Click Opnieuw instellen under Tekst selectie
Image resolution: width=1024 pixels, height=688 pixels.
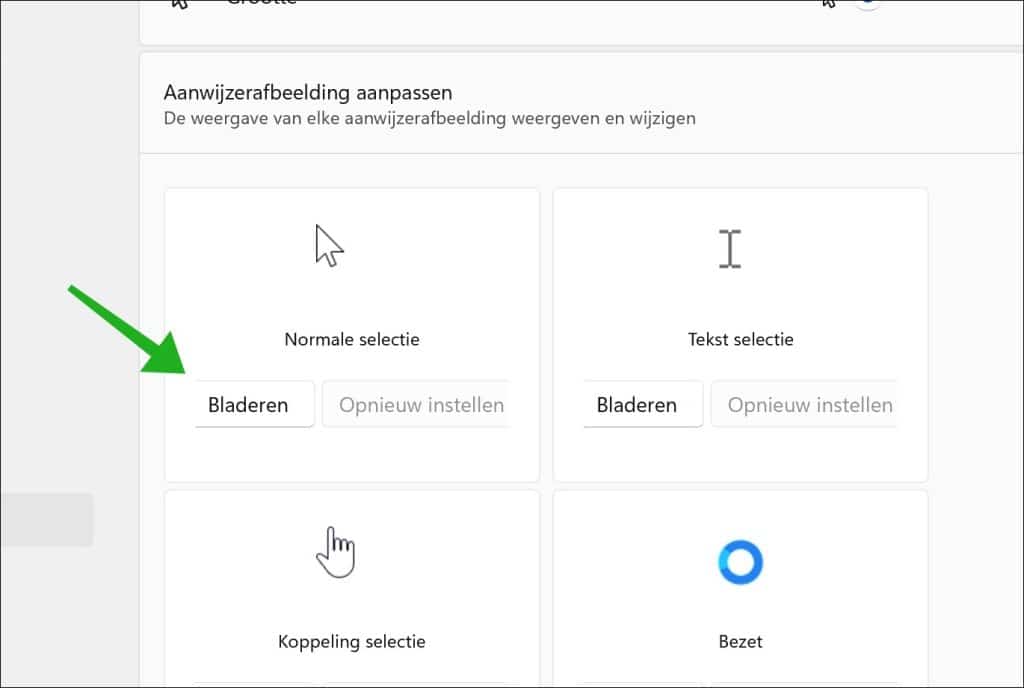click(809, 404)
